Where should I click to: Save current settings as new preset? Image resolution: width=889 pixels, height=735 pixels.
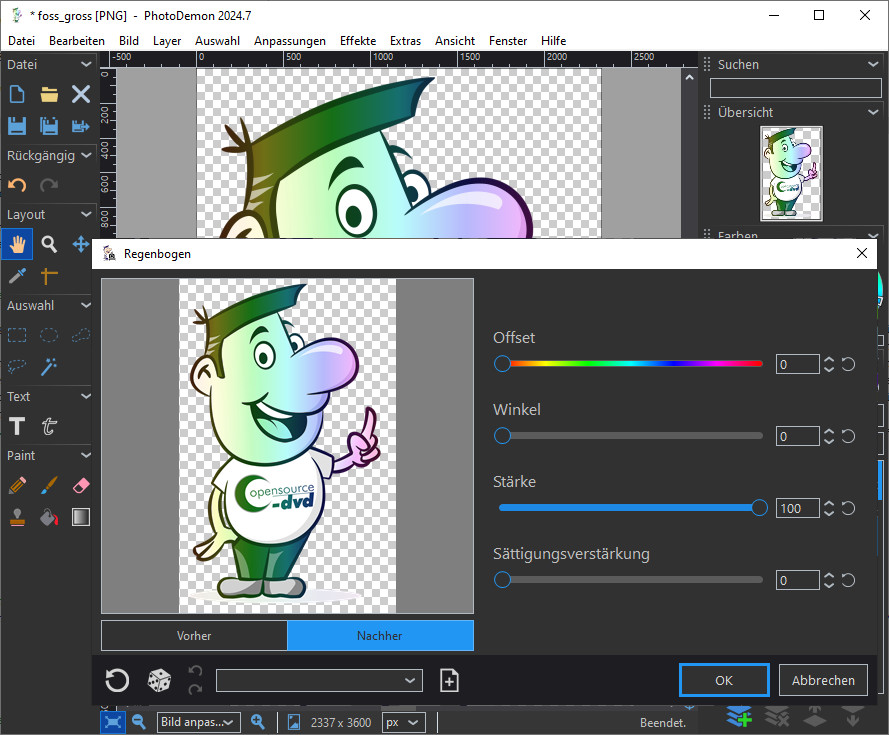pyautogui.click(x=449, y=681)
